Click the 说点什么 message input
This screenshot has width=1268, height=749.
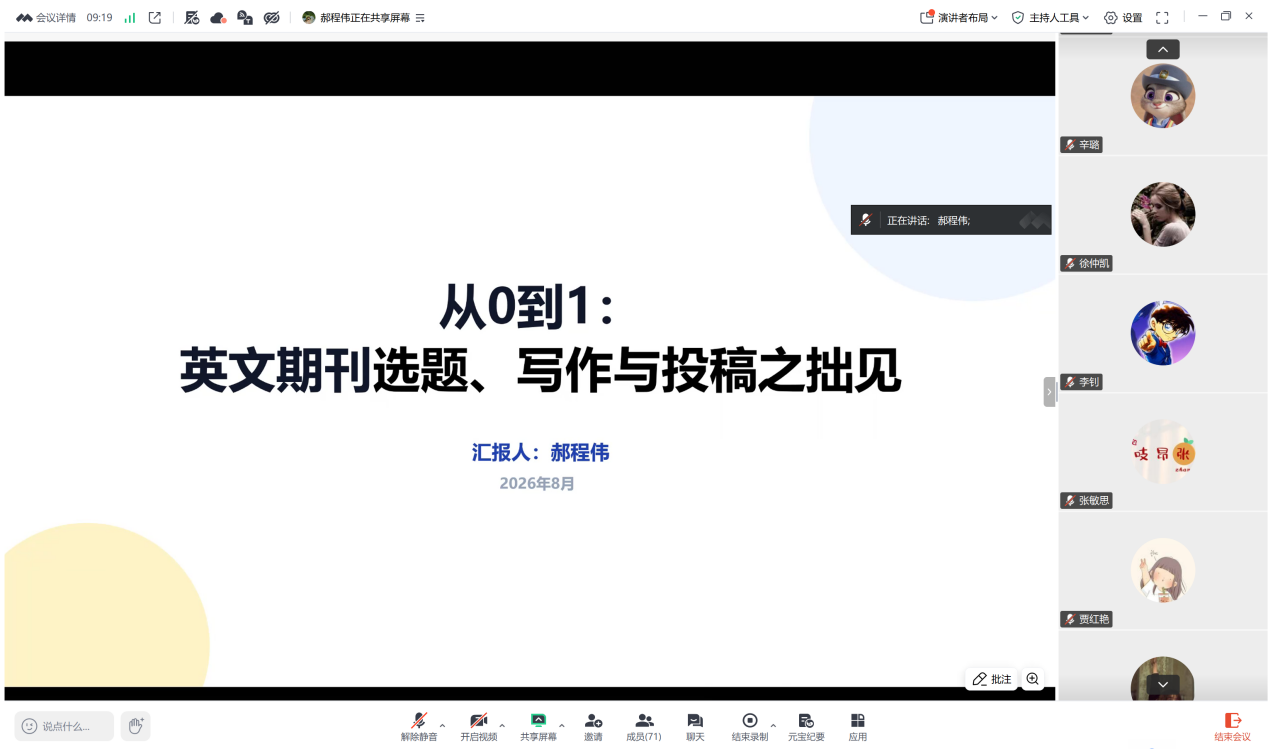tap(64, 726)
